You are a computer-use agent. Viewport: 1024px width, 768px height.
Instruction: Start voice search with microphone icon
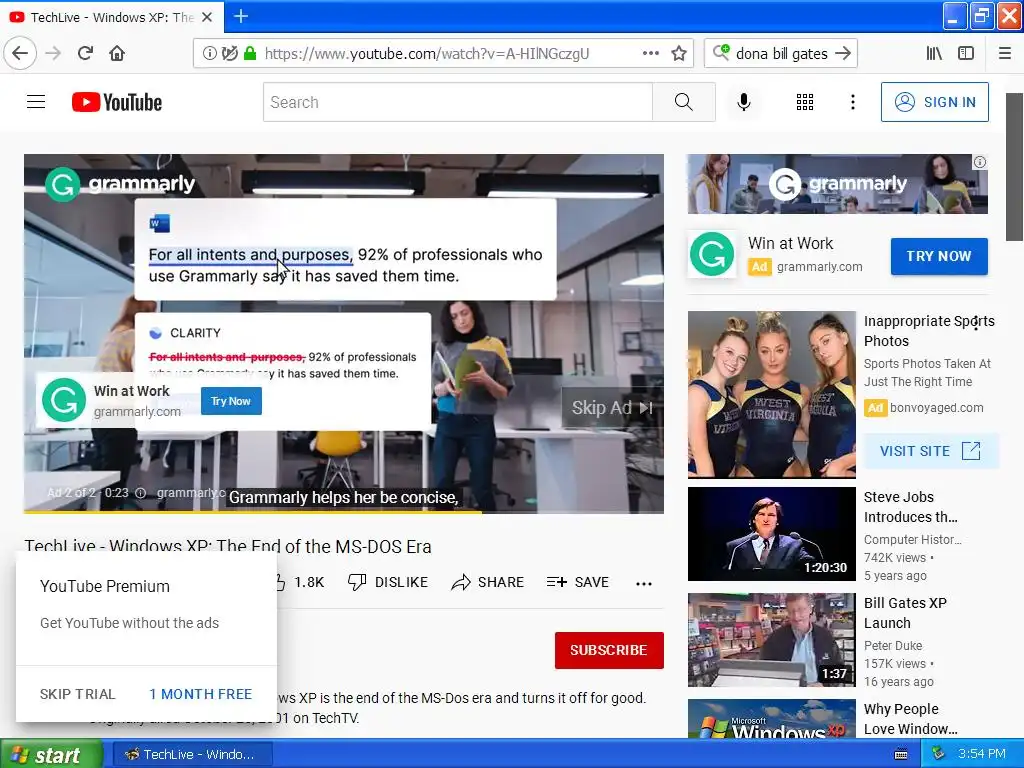tap(744, 102)
